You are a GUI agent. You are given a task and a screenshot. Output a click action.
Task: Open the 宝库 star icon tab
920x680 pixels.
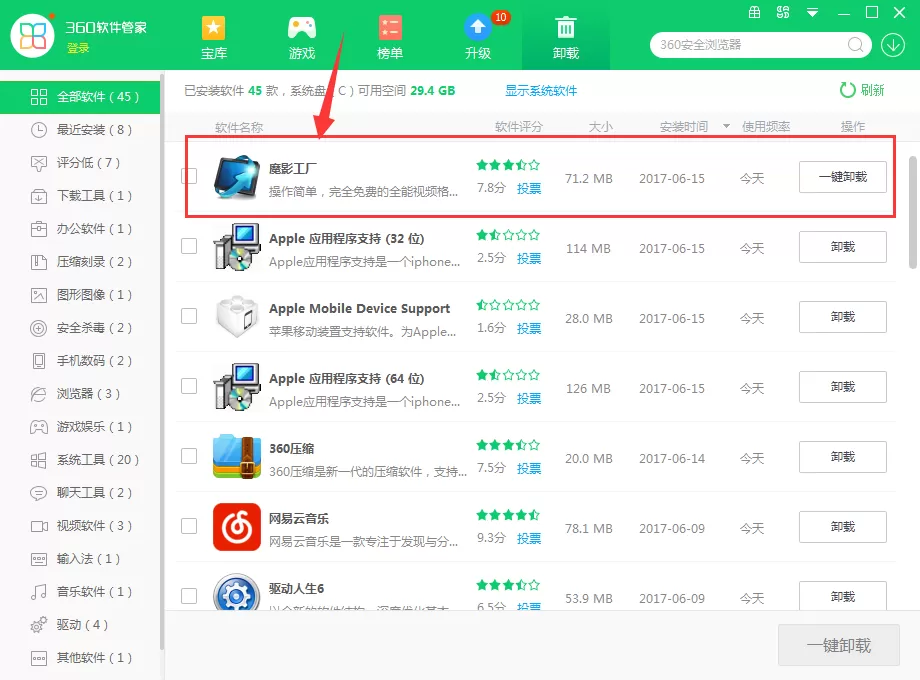point(214,38)
